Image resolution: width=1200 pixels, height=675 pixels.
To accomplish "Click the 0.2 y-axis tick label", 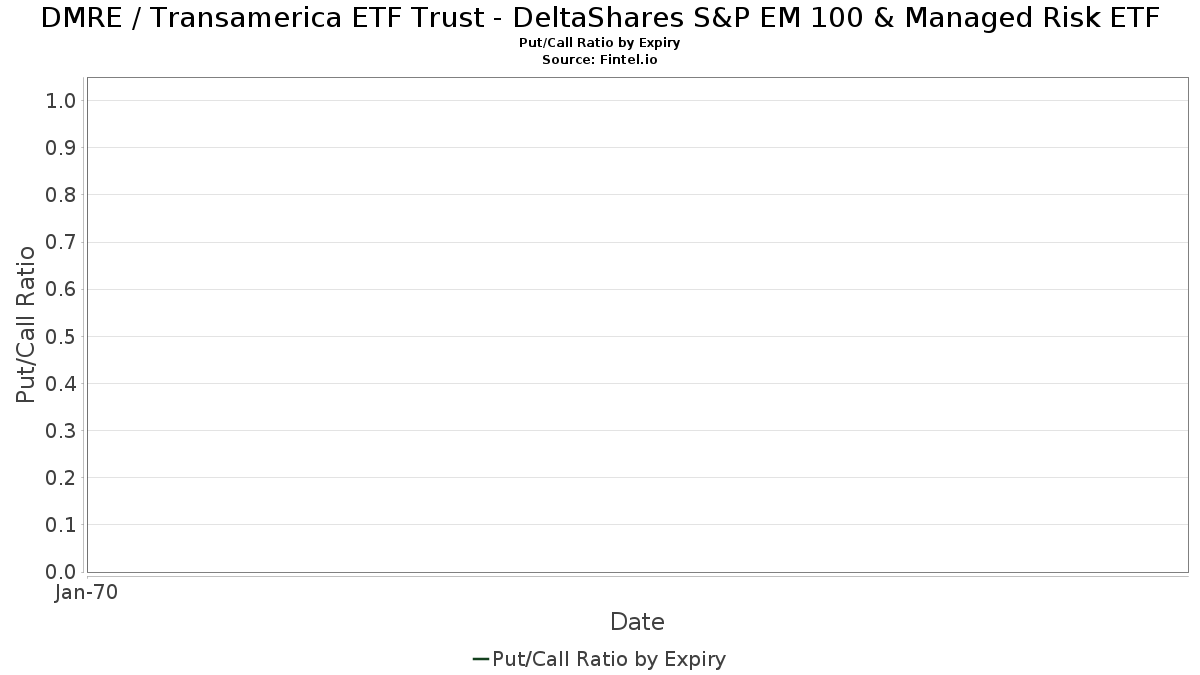I will coord(61,477).
